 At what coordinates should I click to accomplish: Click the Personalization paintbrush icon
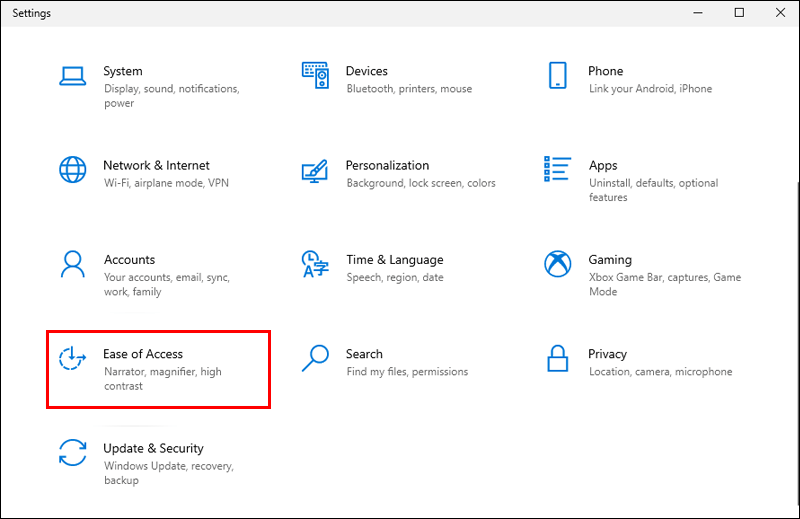click(x=315, y=171)
